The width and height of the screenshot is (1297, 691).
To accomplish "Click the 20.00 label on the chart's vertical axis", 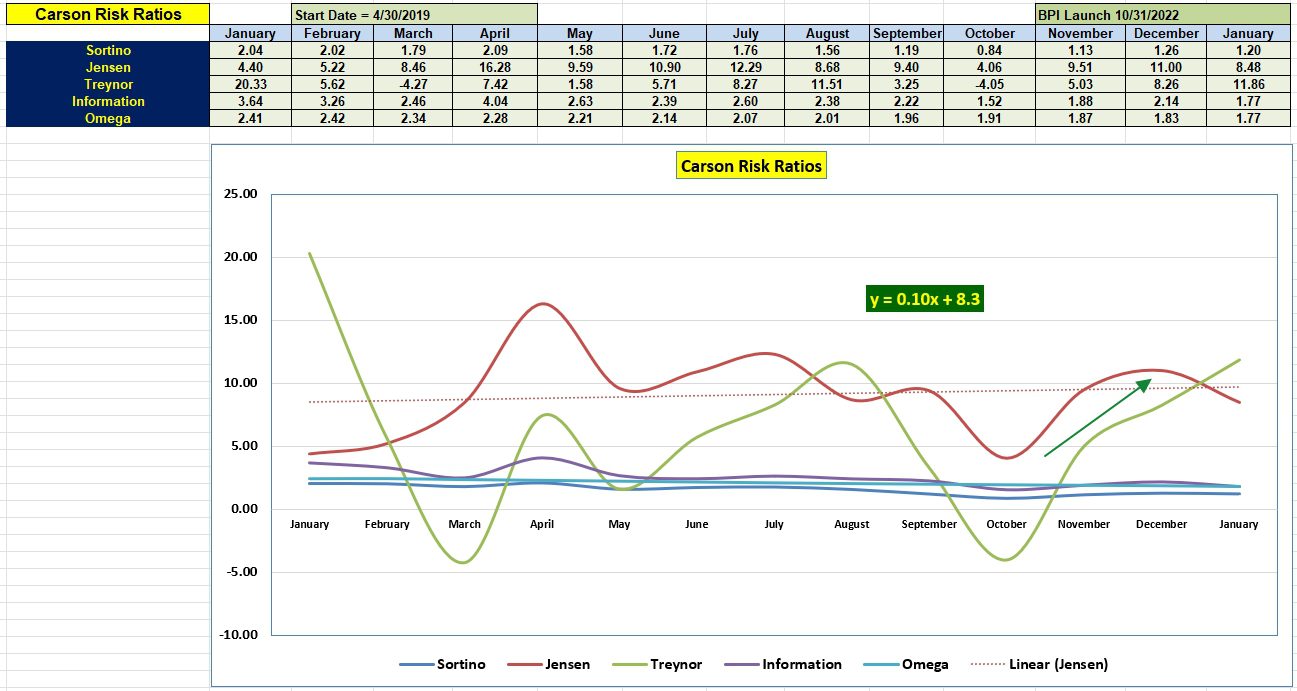I will pyautogui.click(x=239, y=257).
